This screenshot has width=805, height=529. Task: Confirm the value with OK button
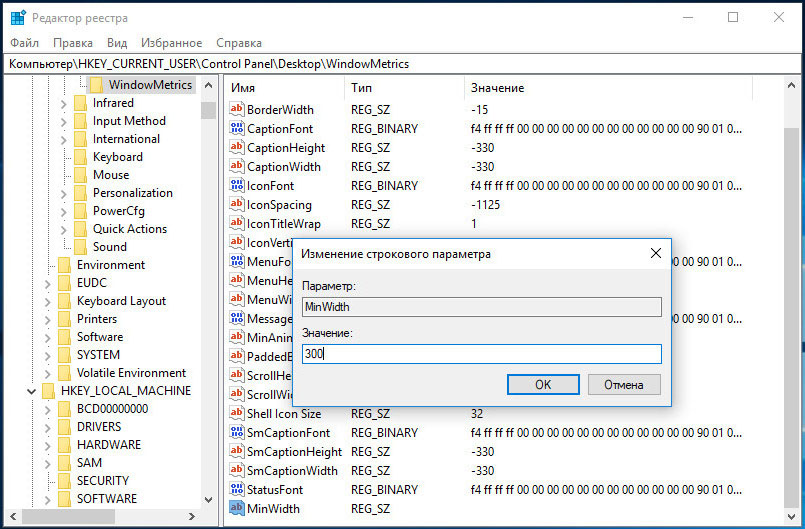[543, 384]
